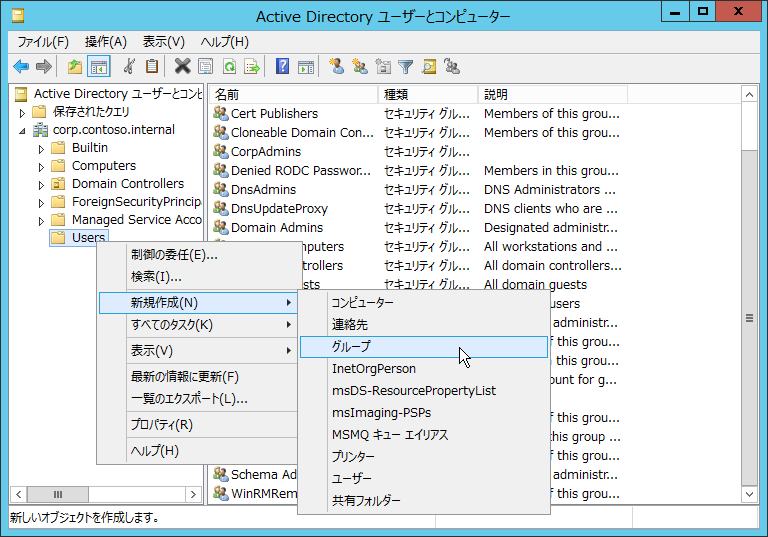Select コンピューター in the submenu
Image resolution: width=768 pixels, height=537 pixels.
[x=424, y=303]
